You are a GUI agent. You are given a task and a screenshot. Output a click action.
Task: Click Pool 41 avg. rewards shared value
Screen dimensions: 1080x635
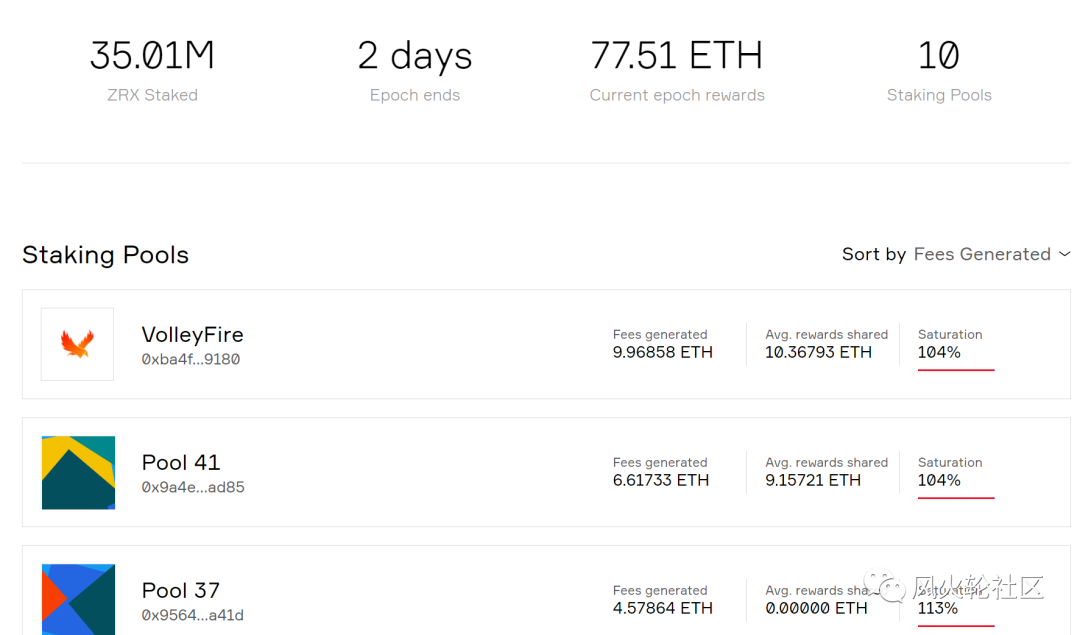(812, 480)
